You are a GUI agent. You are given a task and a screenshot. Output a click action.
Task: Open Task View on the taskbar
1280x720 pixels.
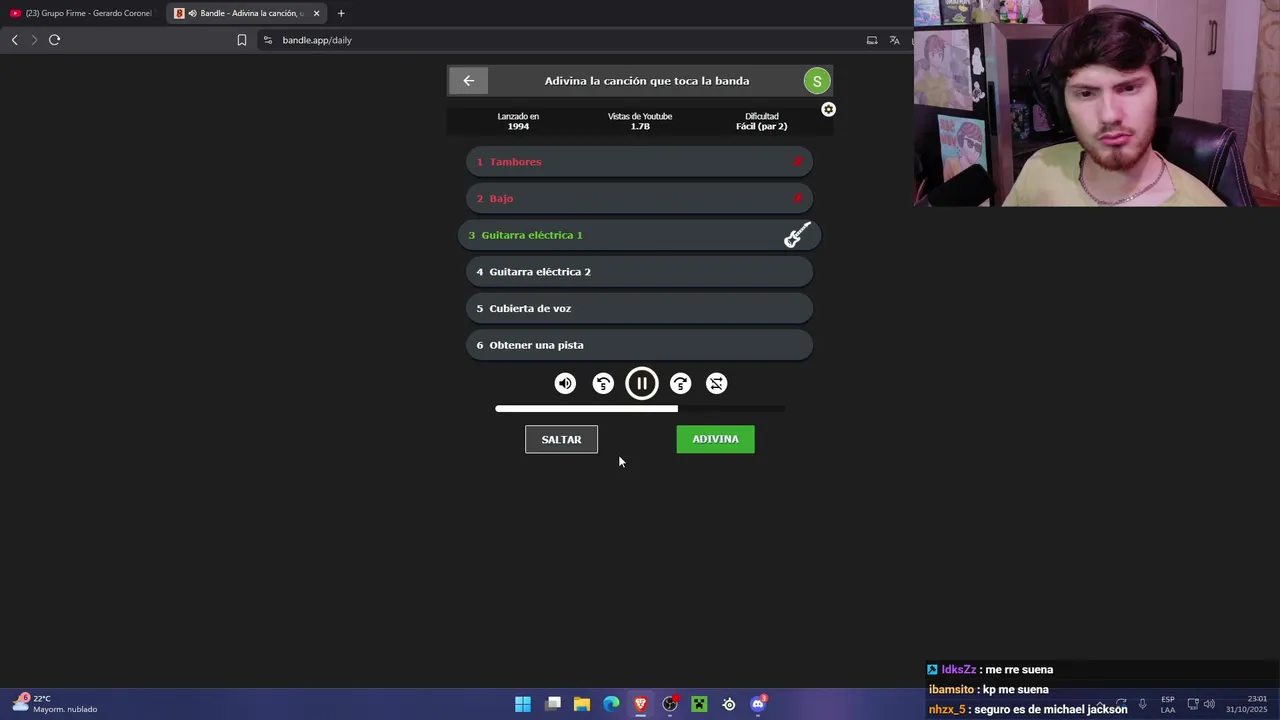click(553, 704)
